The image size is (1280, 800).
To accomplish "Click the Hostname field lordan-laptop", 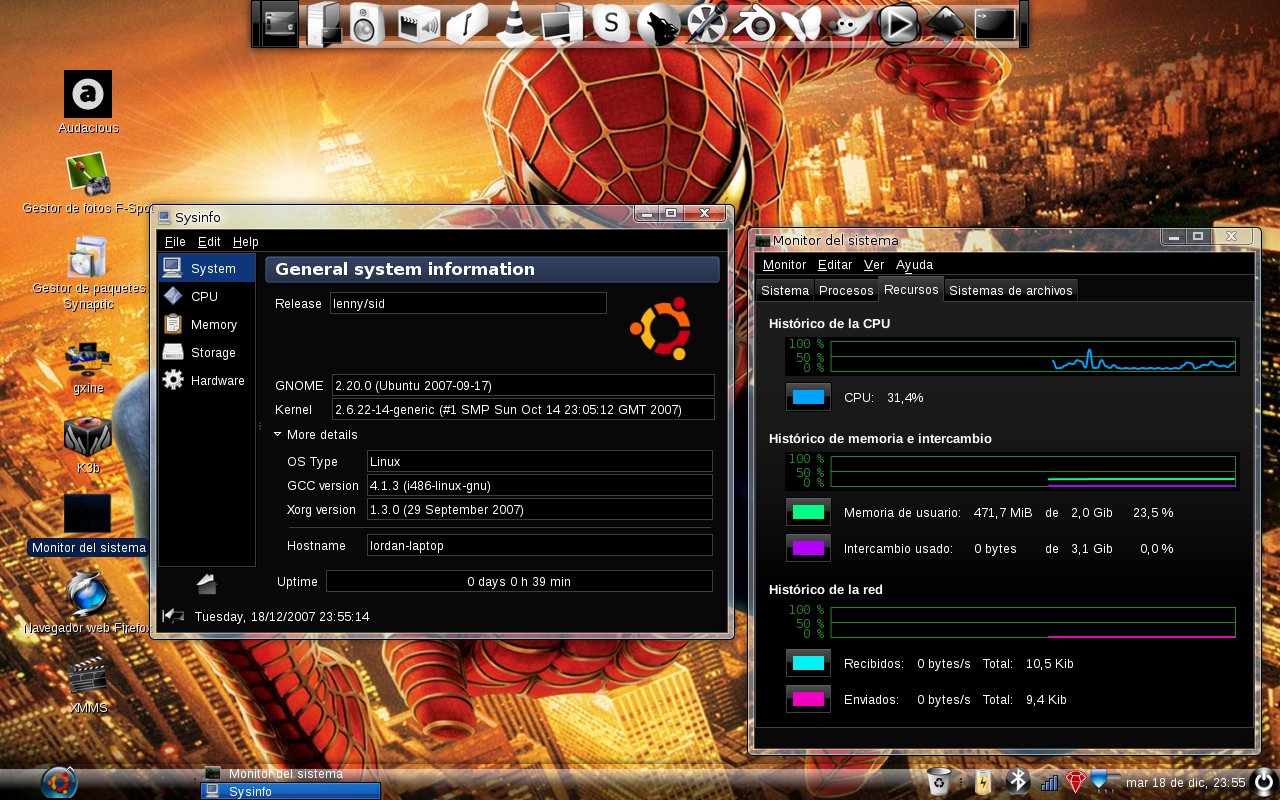I will tap(540, 545).
